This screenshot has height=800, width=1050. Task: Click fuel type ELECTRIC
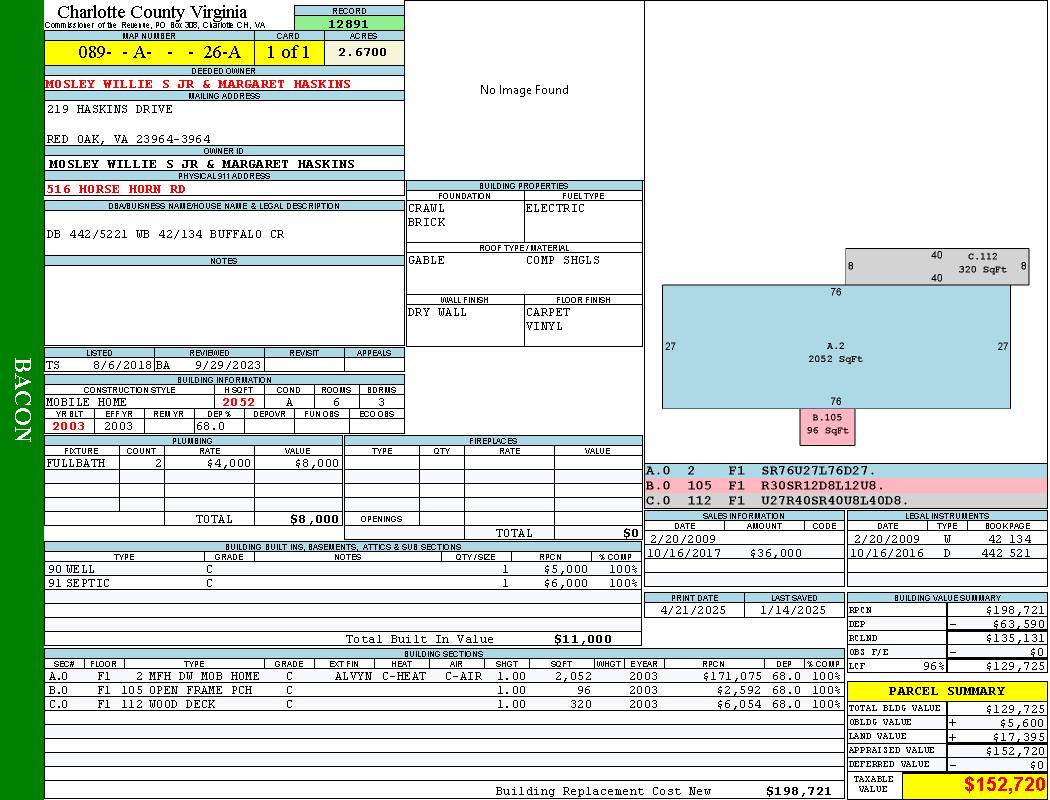(x=555, y=208)
